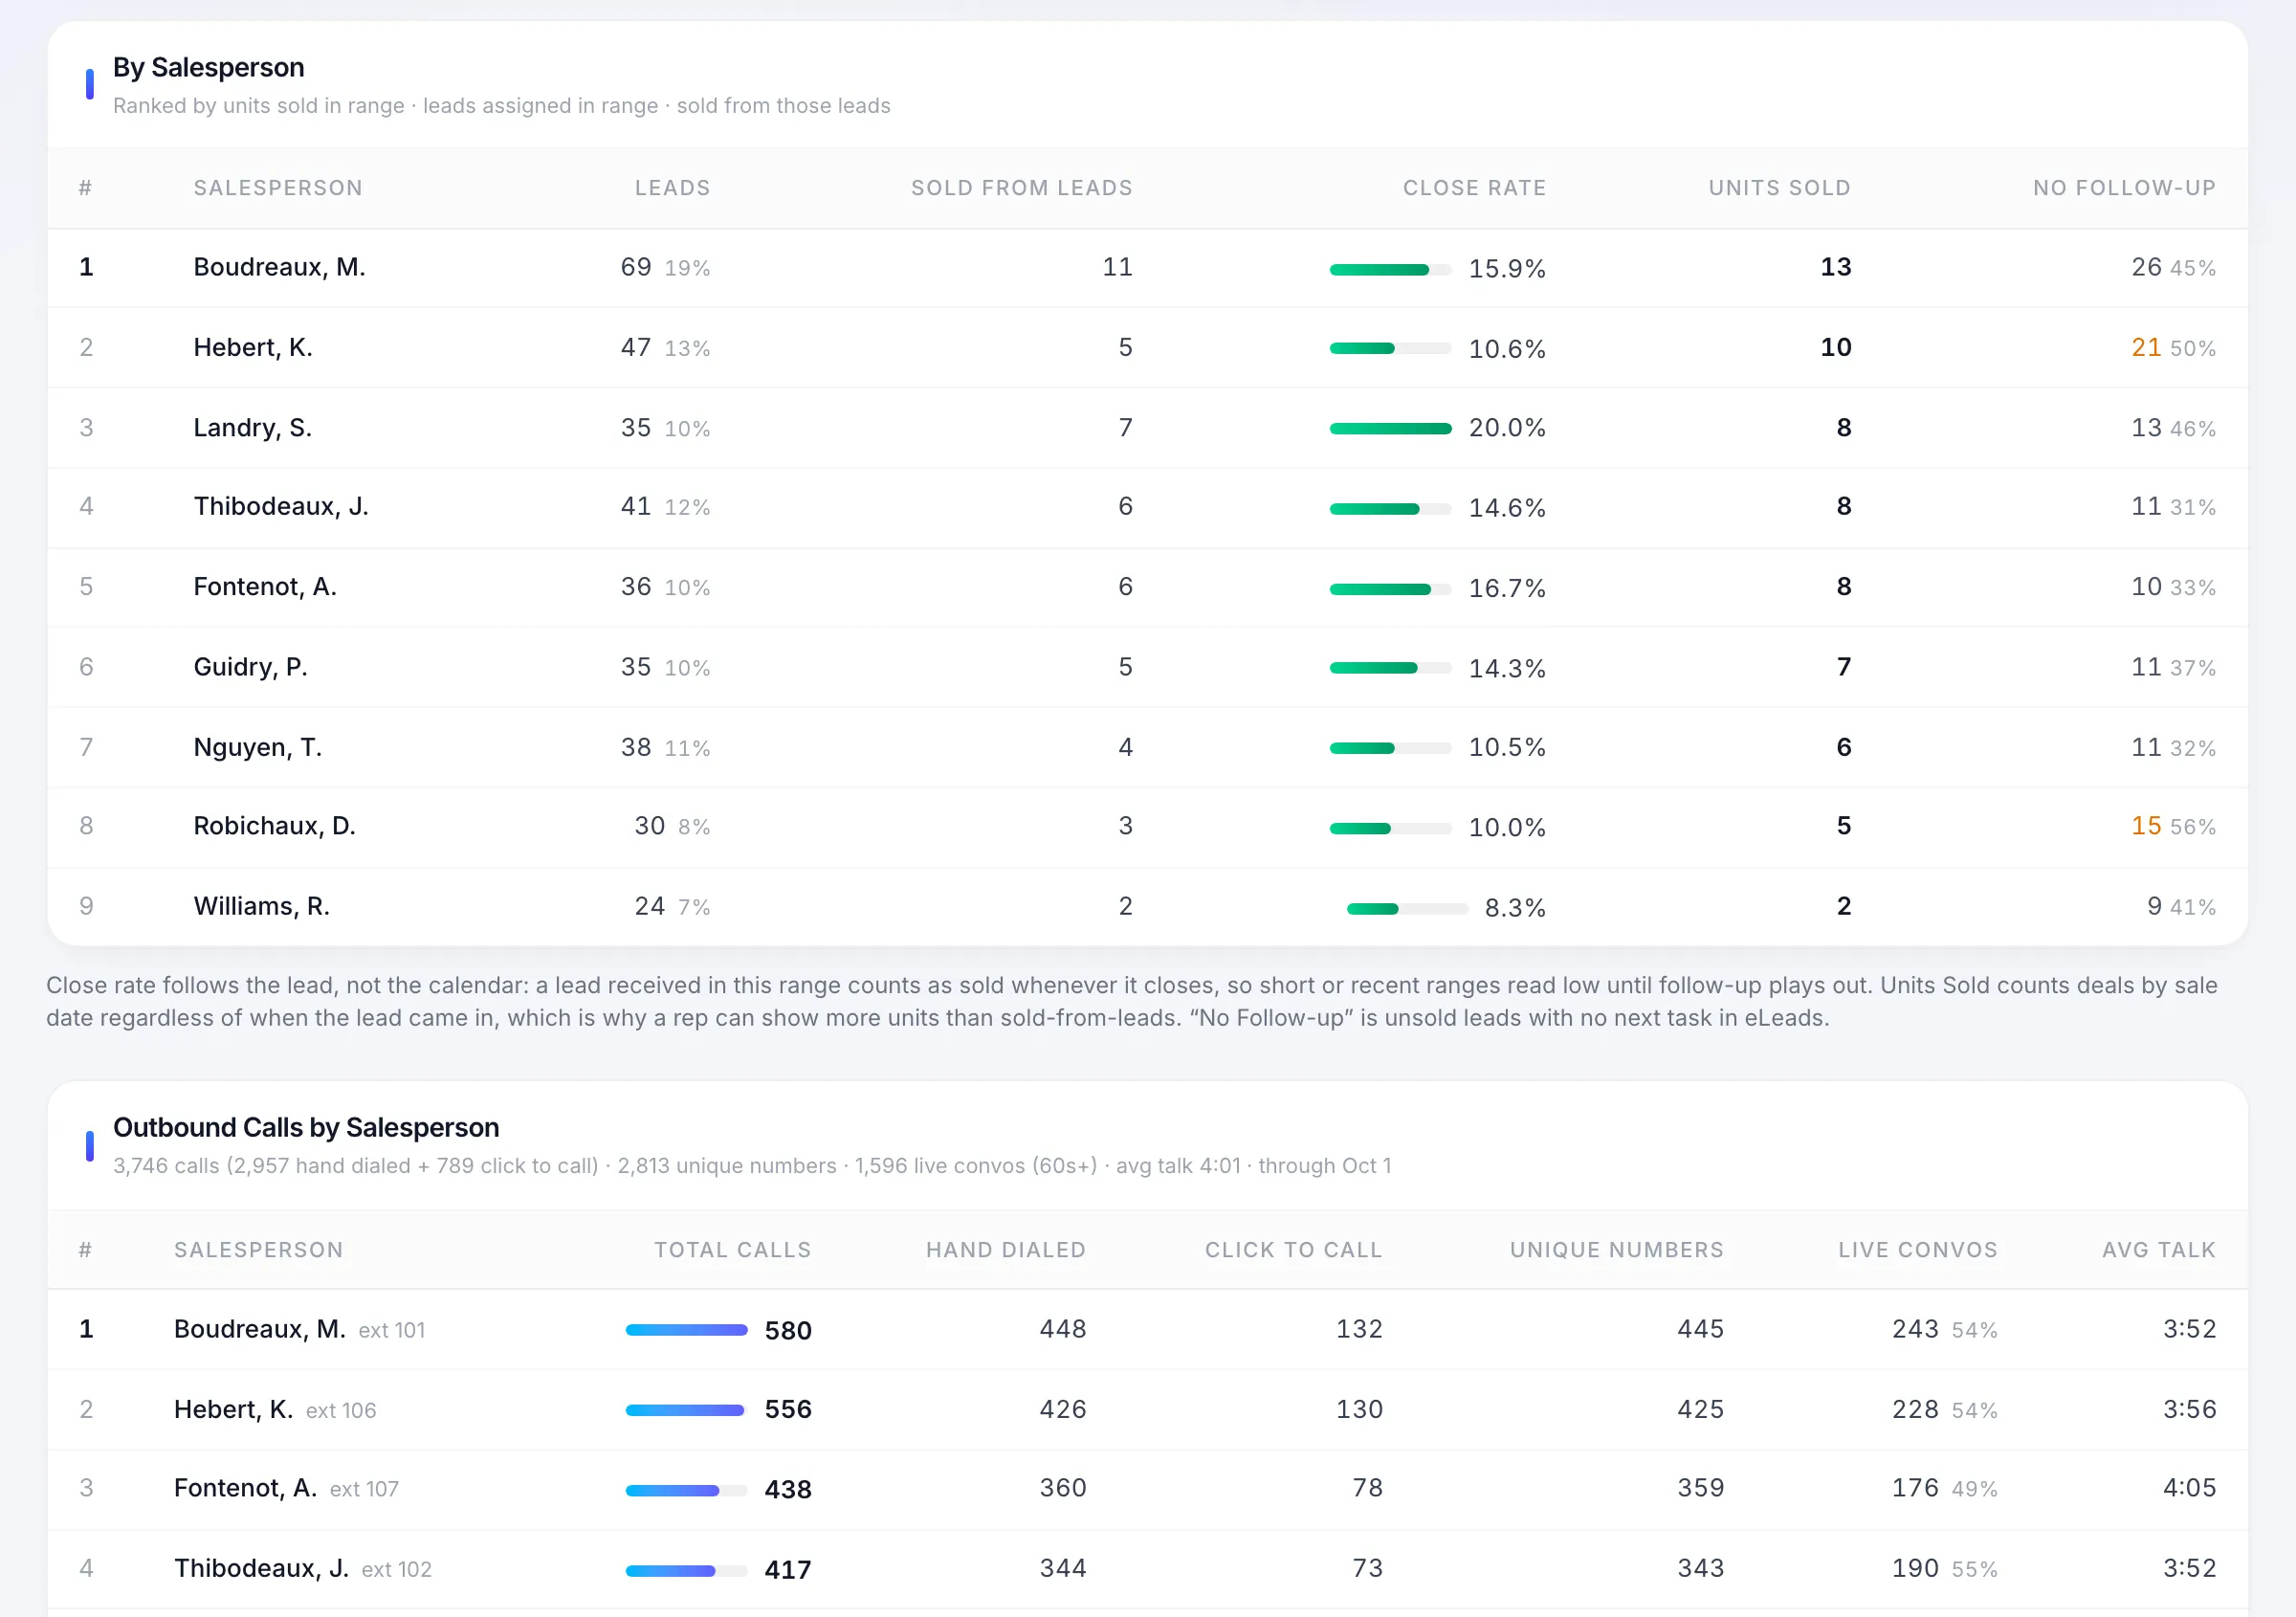
Task: Select Thibodeaux, J. in By Salesperson table
Action: pos(281,506)
